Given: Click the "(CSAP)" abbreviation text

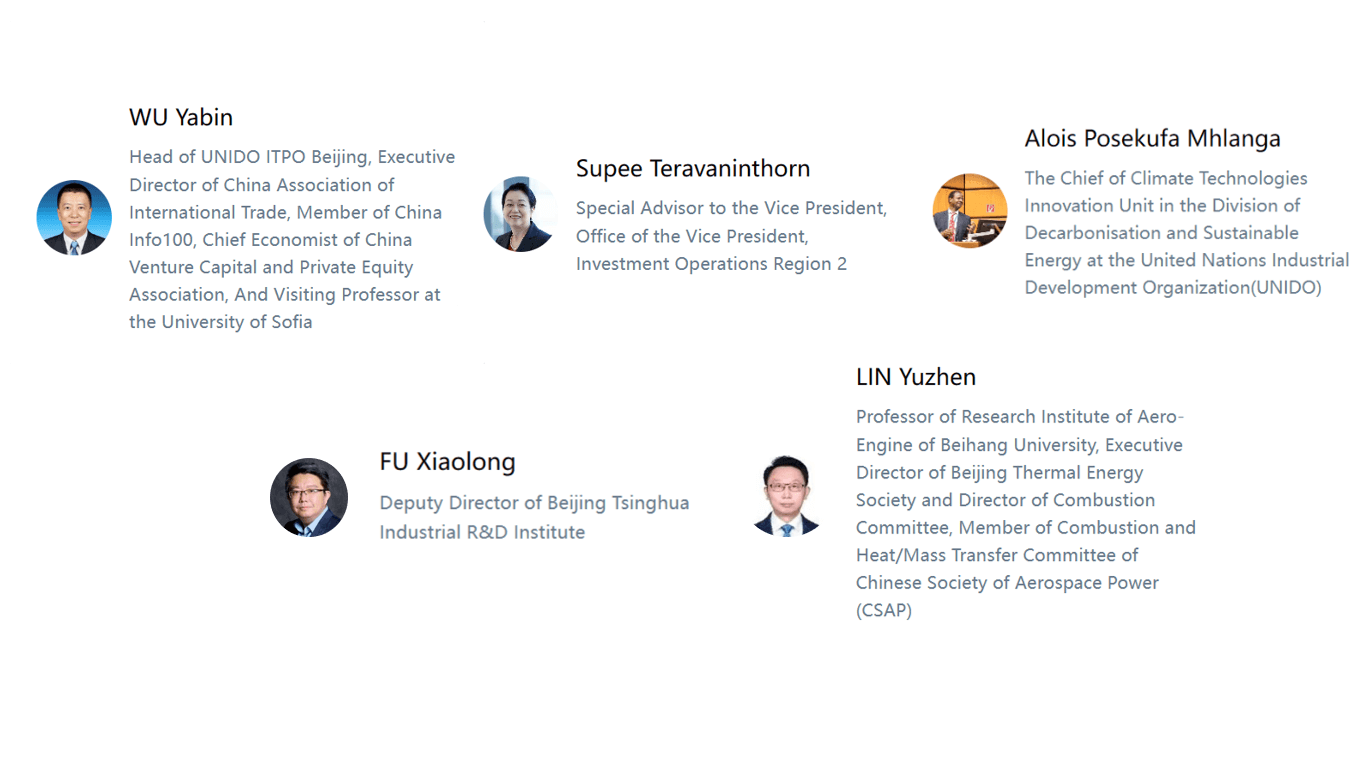Looking at the screenshot, I should (884, 610).
